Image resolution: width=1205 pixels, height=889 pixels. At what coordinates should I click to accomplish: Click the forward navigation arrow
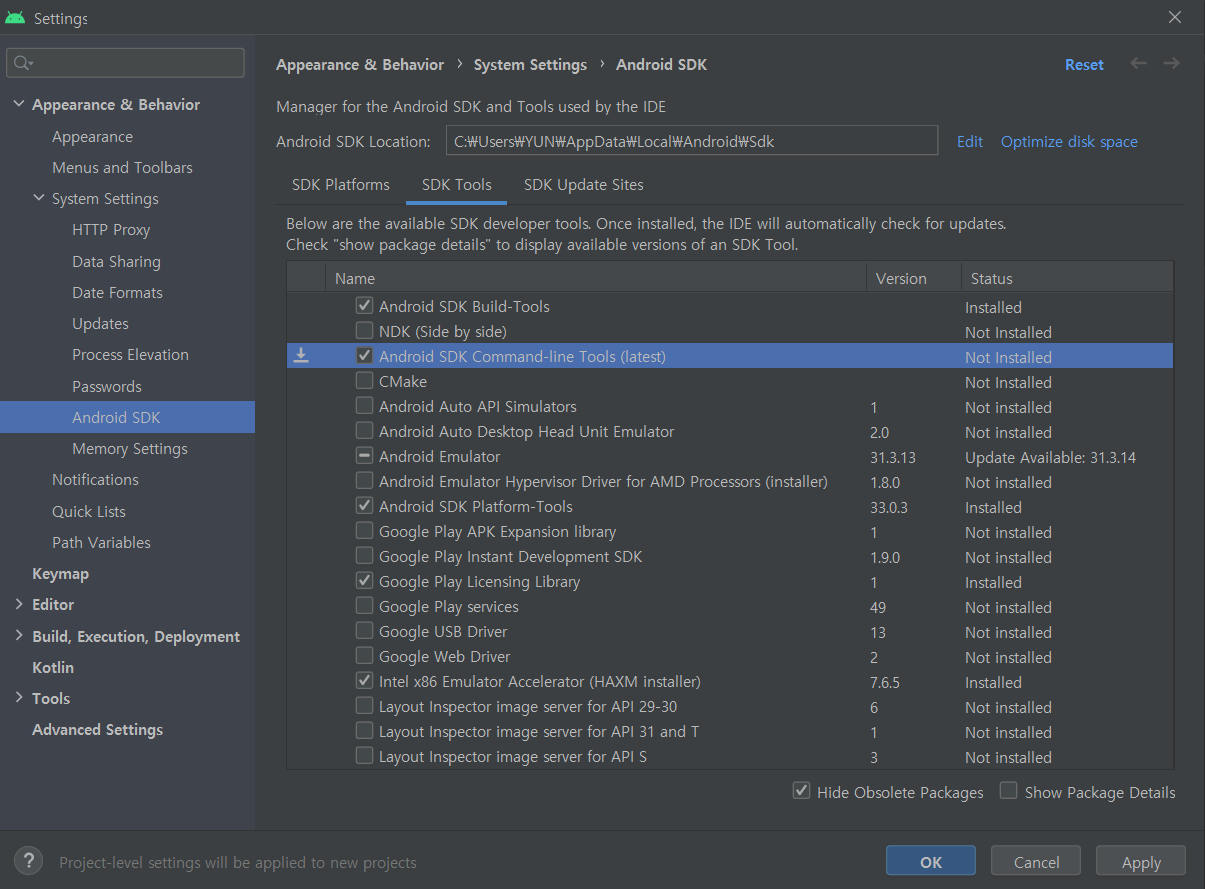(1171, 64)
